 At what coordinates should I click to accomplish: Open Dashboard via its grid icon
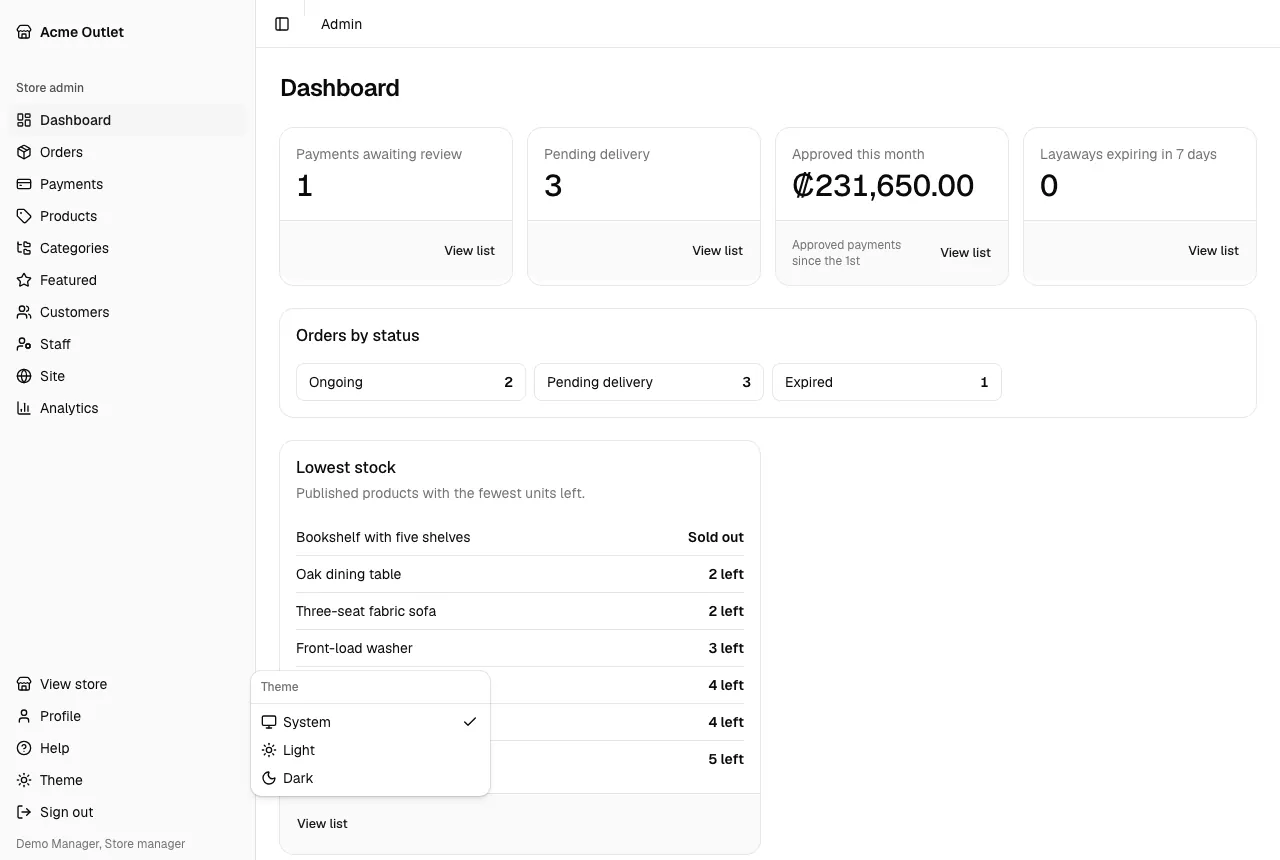tap(24, 120)
